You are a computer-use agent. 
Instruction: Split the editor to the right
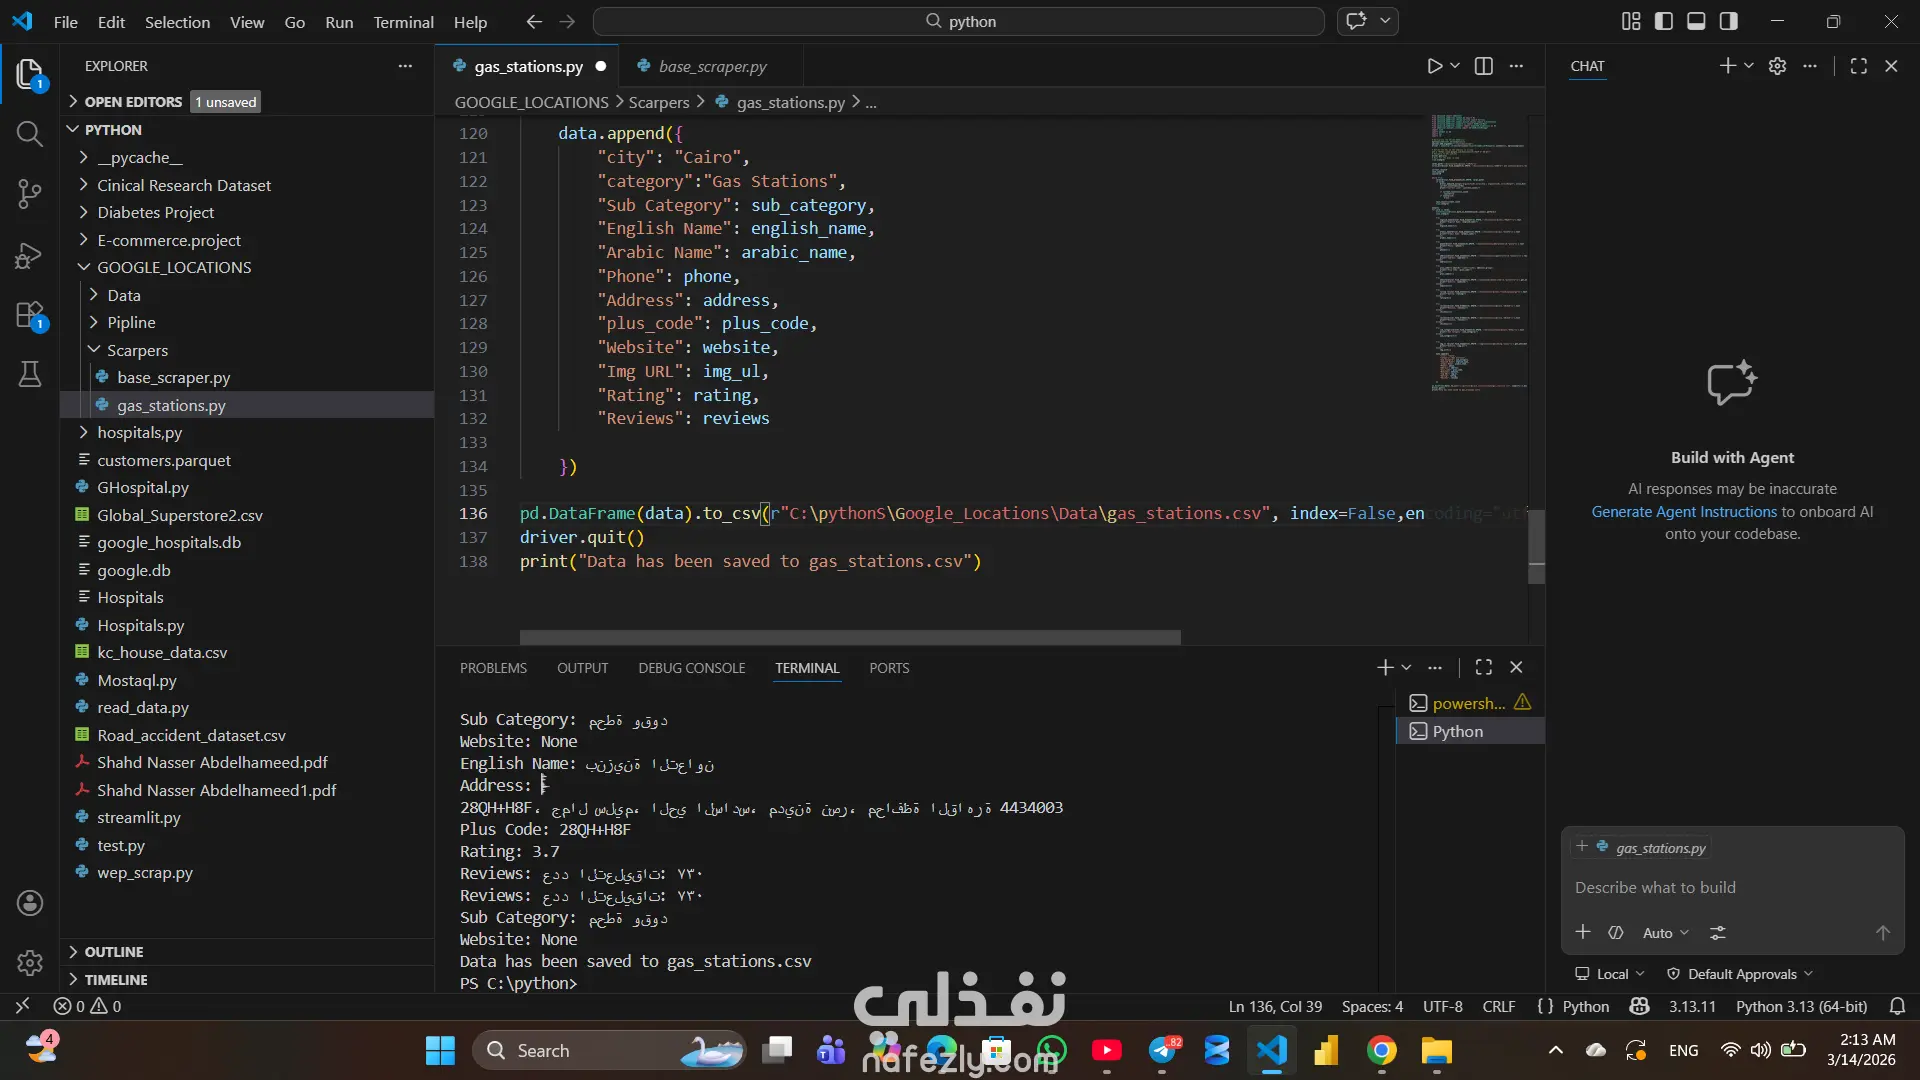(1484, 66)
